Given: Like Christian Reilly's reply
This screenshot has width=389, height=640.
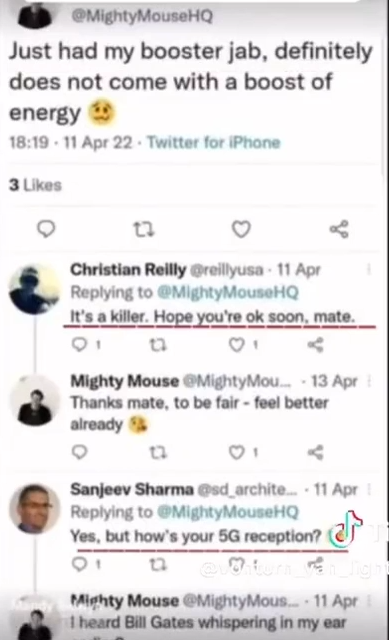Looking at the screenshot, I should point(237,345).
